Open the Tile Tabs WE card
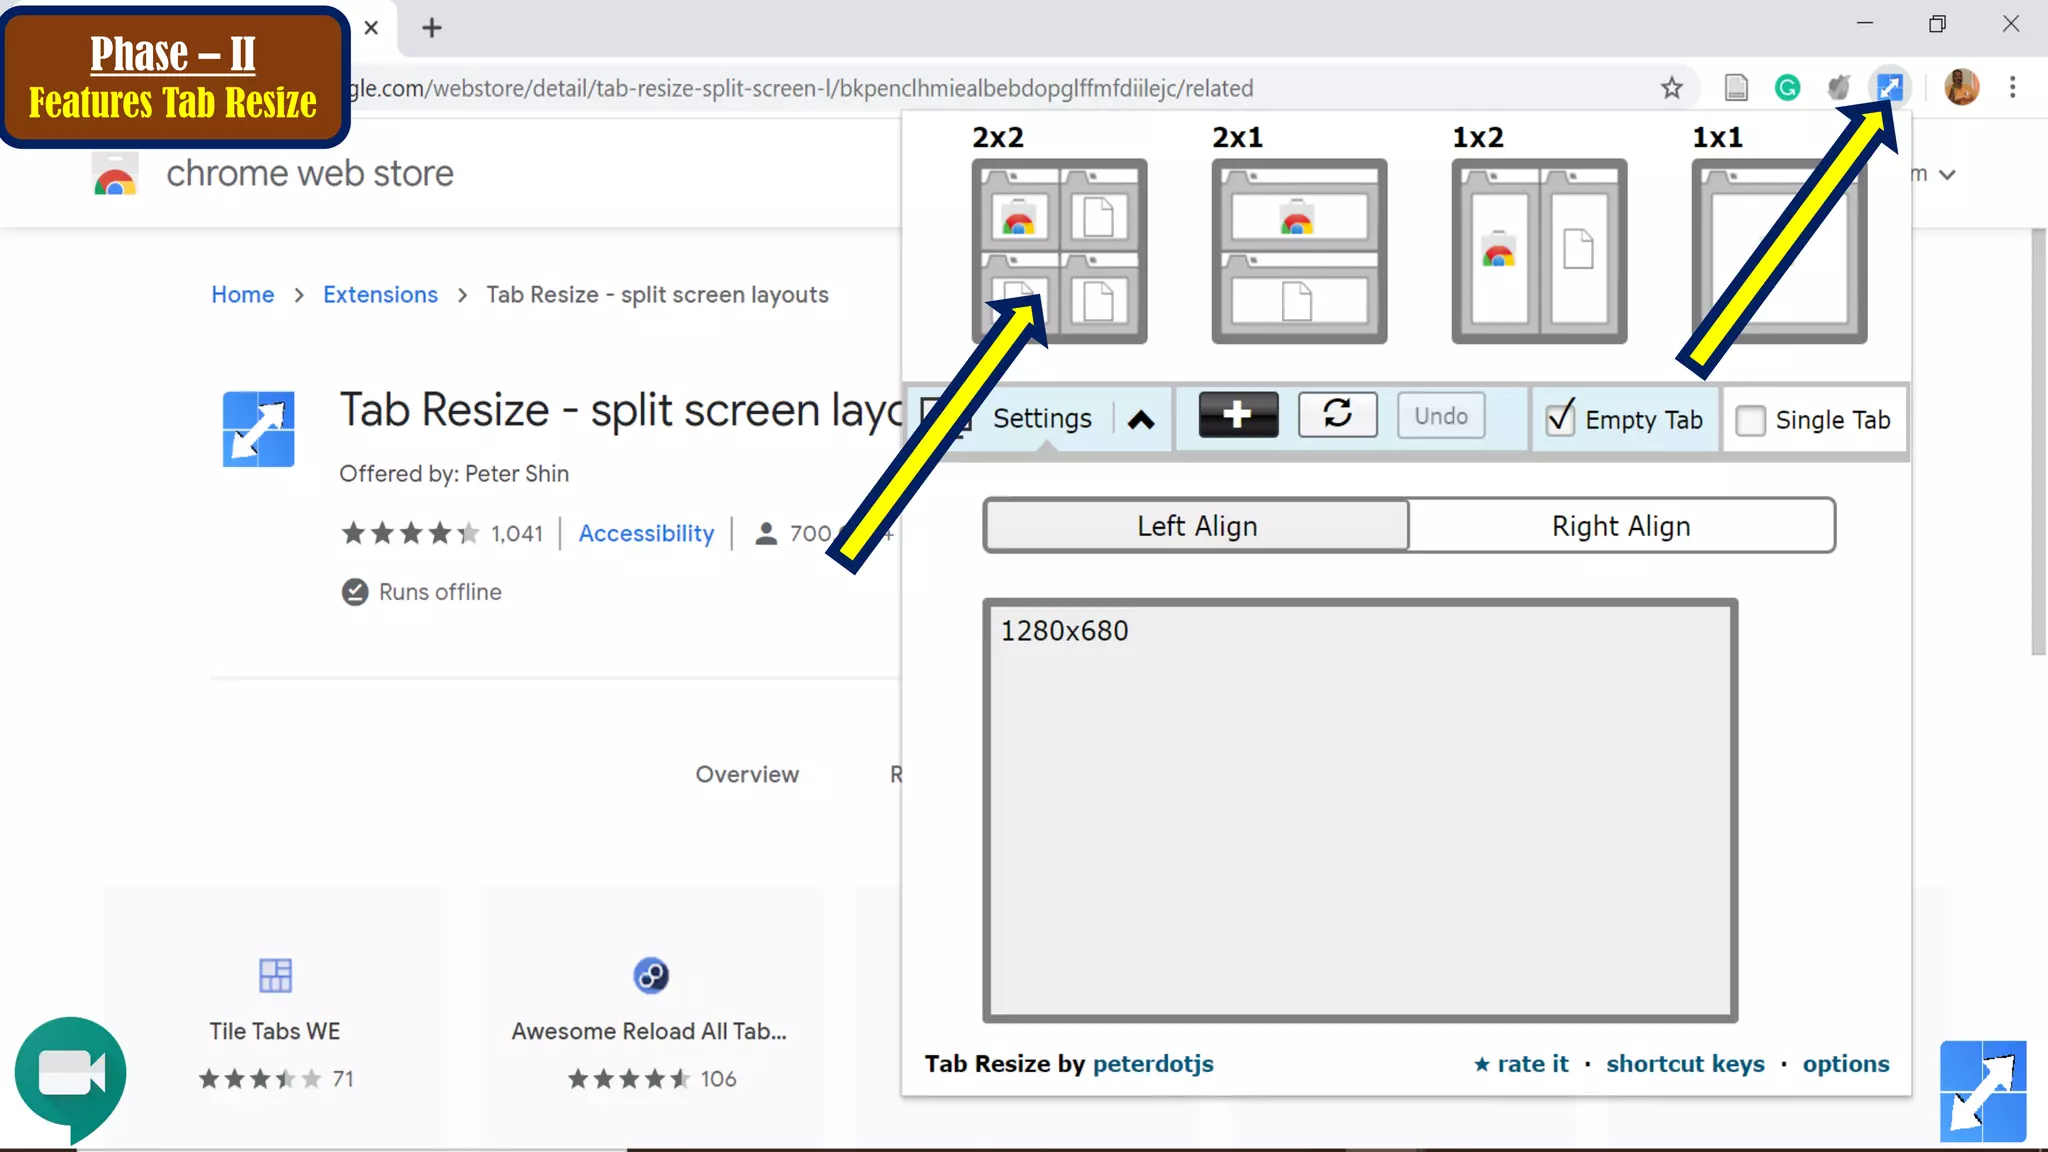Viewport: 2048px width, 1152px height. click(x=275, y=1018)
